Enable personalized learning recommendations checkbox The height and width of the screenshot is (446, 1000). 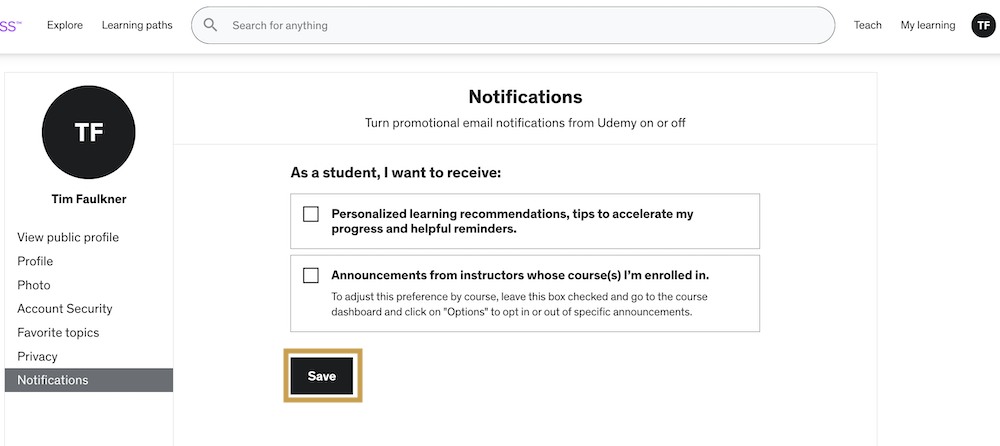[x=311, y=214]
